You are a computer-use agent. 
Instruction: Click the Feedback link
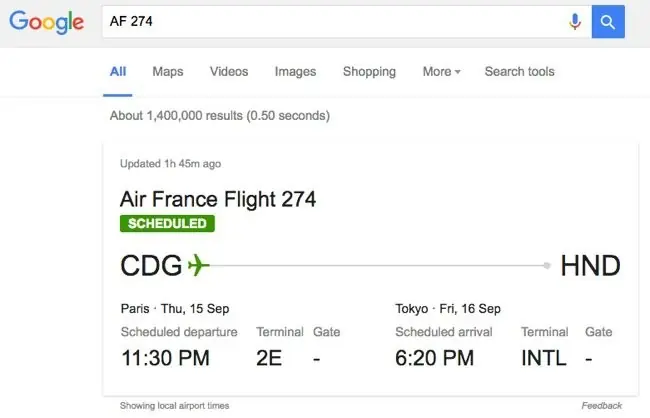[x=601, y=405]
